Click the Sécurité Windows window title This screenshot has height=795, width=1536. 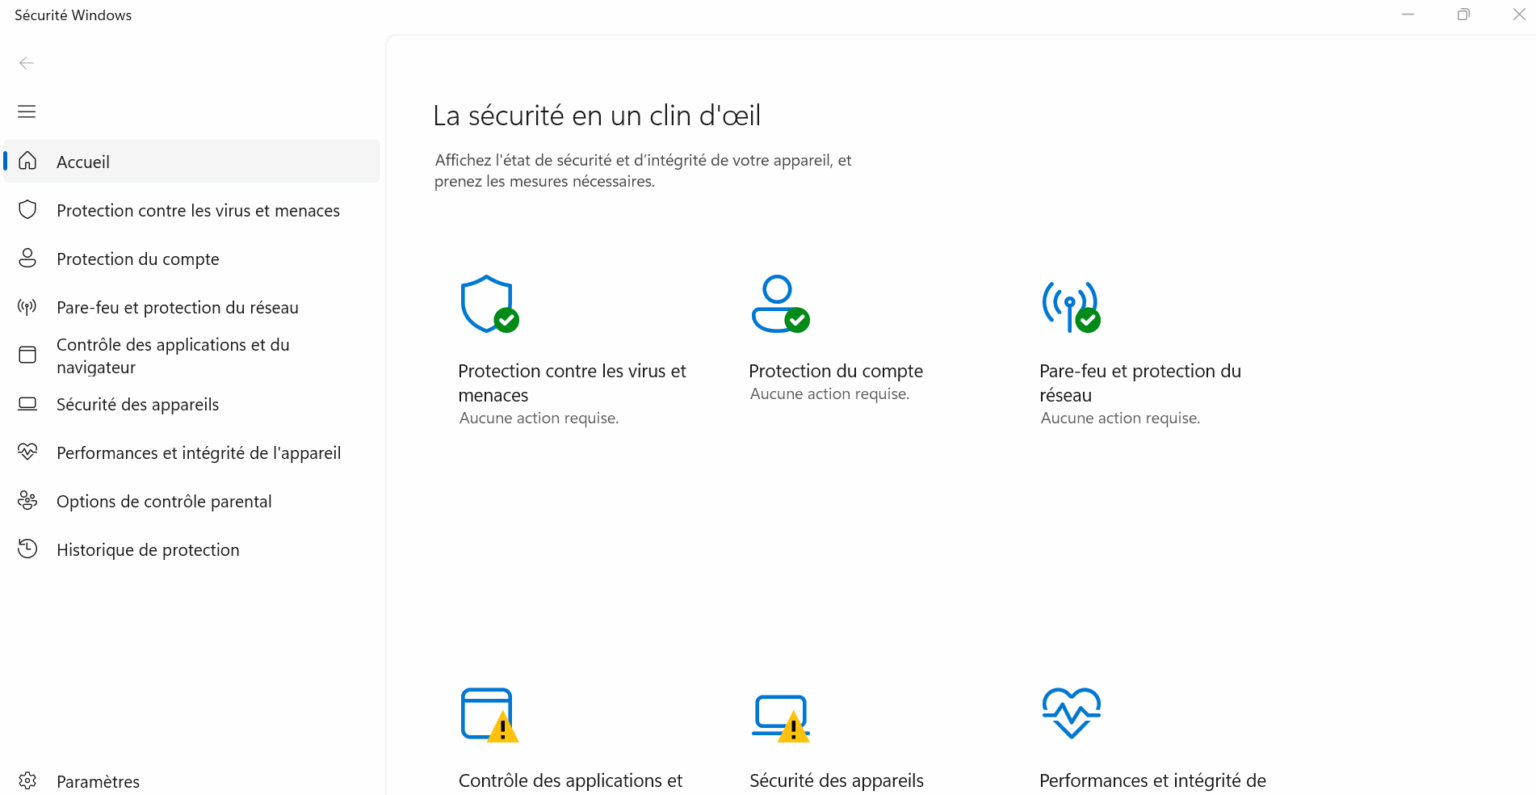pyautogui.click(x=73, y=15)
